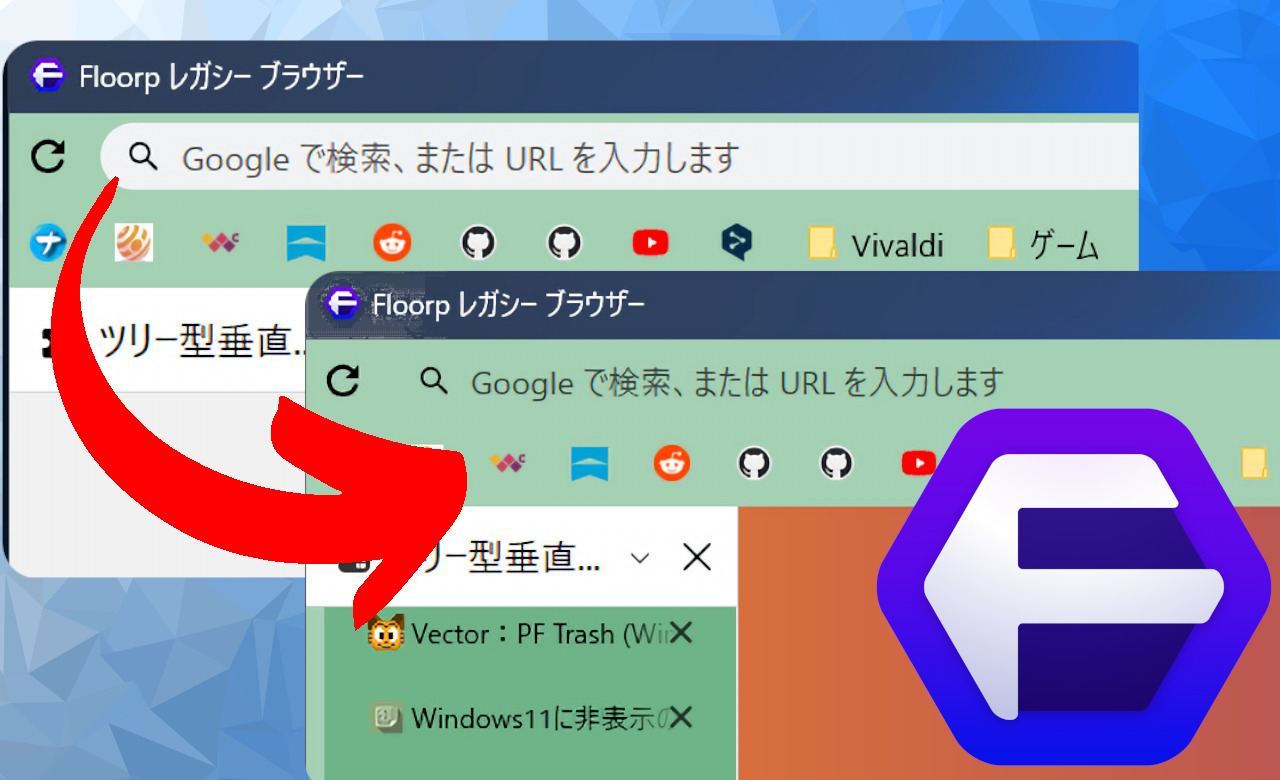Viewport: 1280px width, 780px height.
Task: Reload page in the front Floorp window
Action: click(343, 381)
